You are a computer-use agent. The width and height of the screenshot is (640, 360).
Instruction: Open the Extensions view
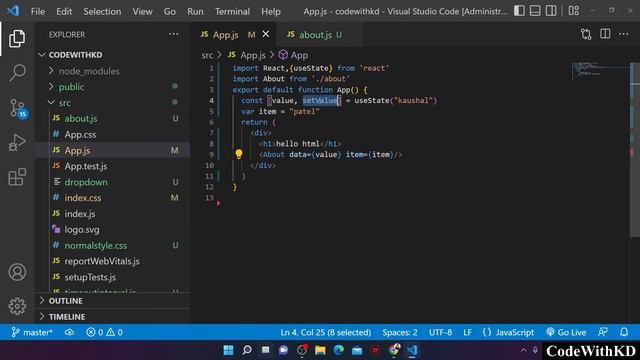[17, 177]
